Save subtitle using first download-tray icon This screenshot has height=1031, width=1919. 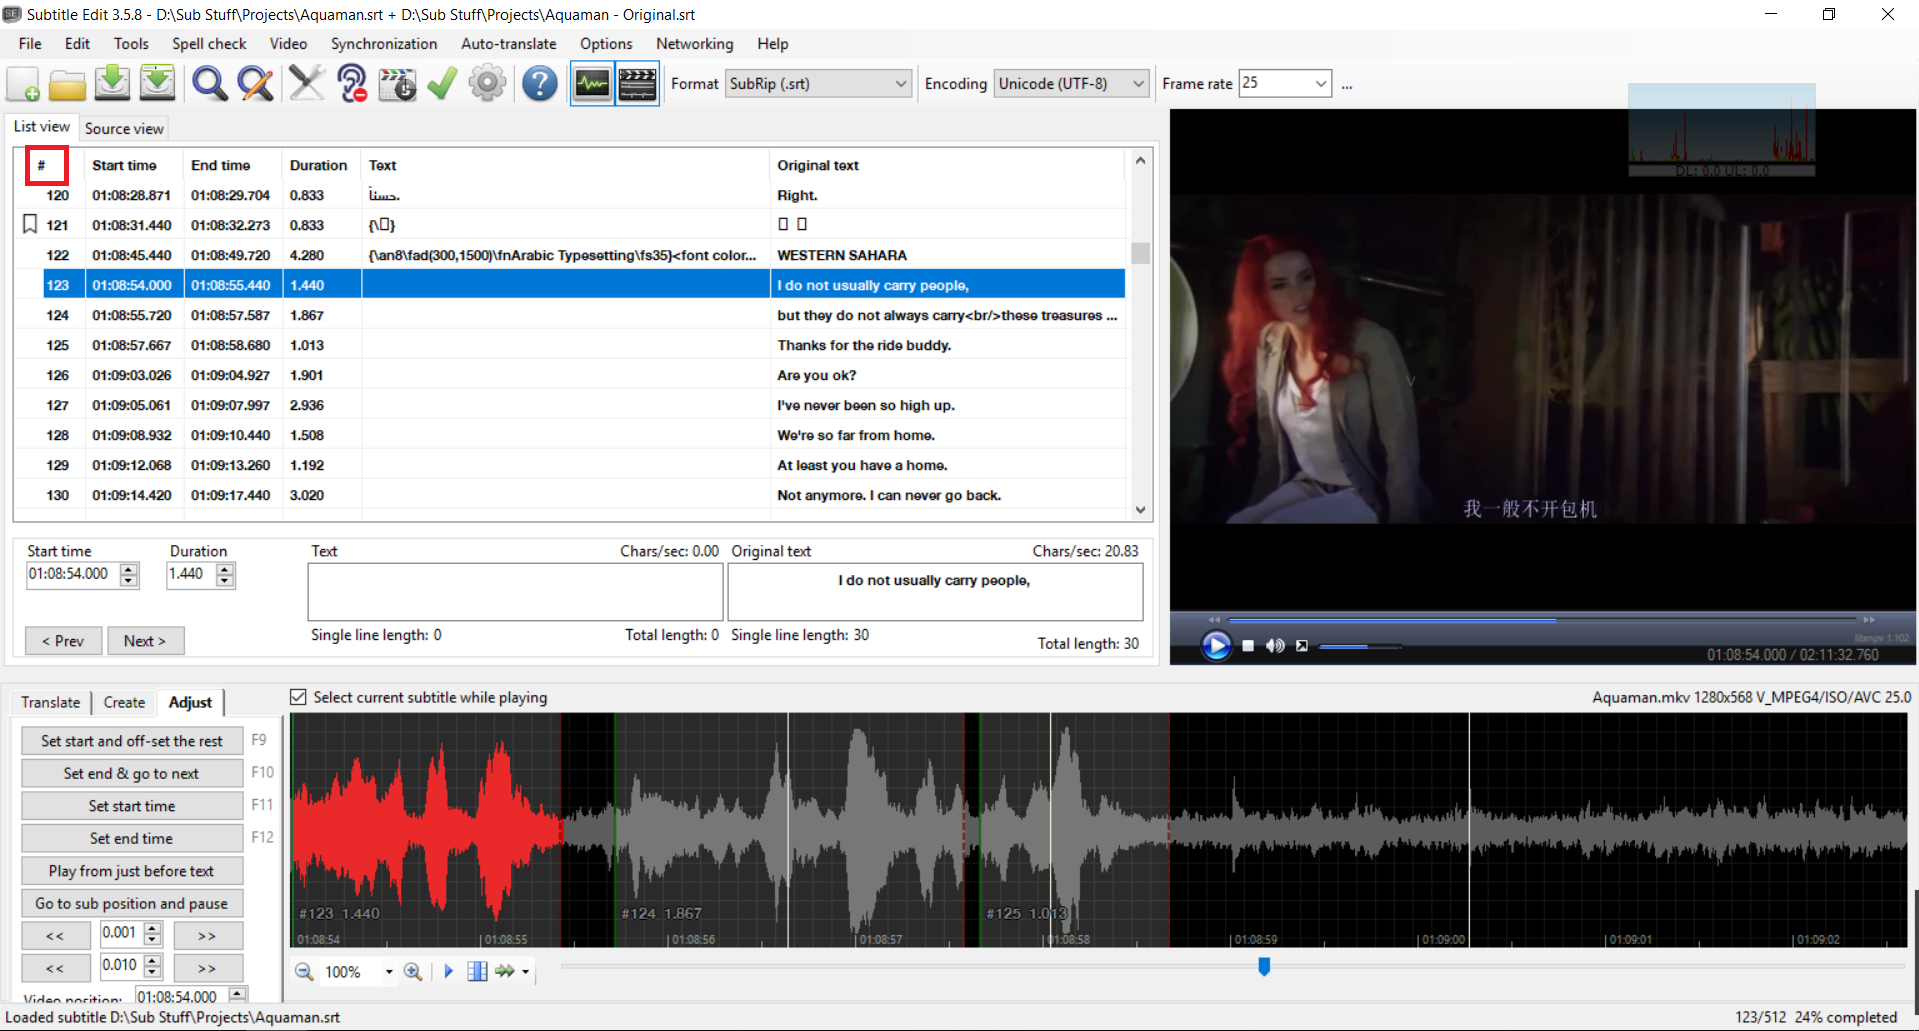tap(112, 84)
